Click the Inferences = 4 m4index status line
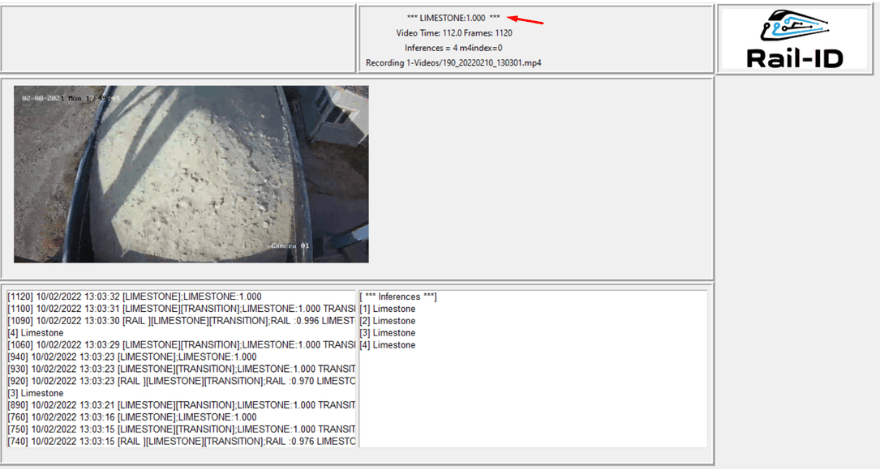The height and width of the screenshot is (469, 880). (x=453, y=48)
